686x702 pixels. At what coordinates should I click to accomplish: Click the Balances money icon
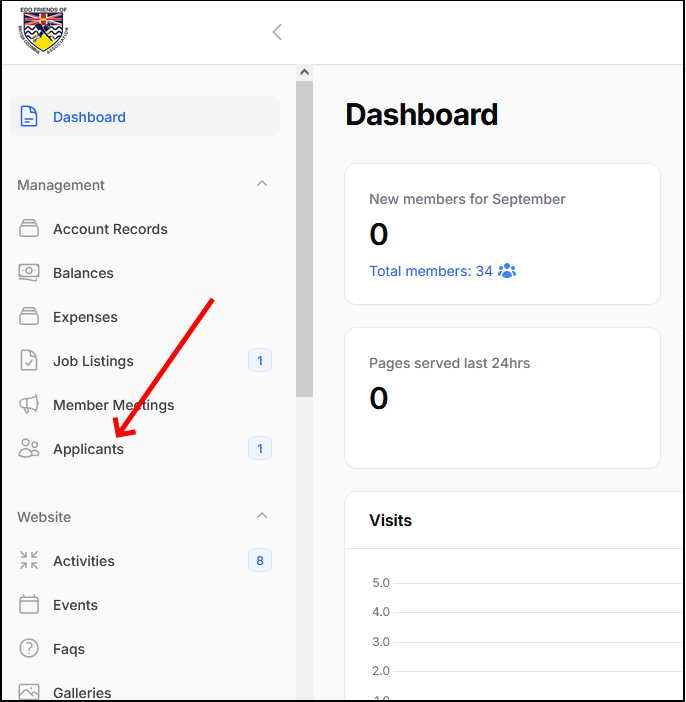[29, 273]
